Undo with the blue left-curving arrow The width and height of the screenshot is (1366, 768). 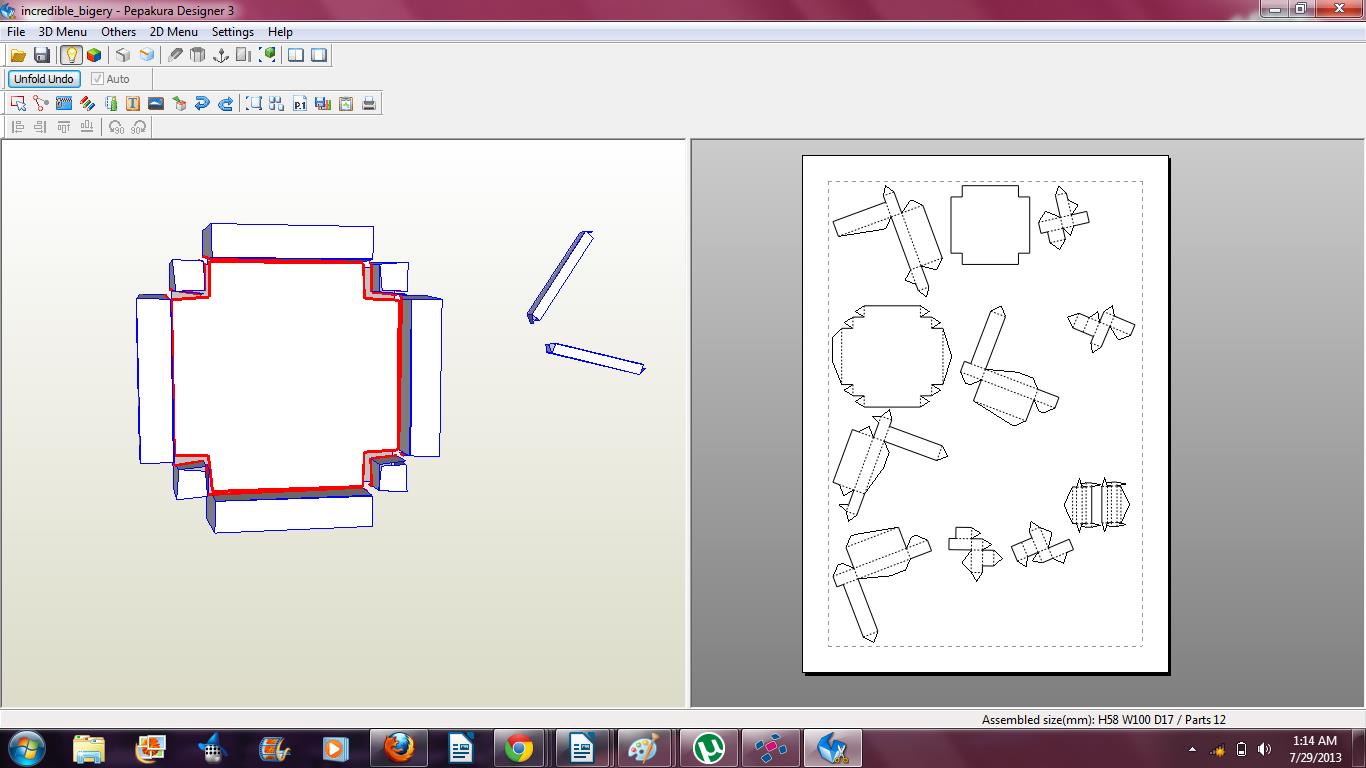202,103
